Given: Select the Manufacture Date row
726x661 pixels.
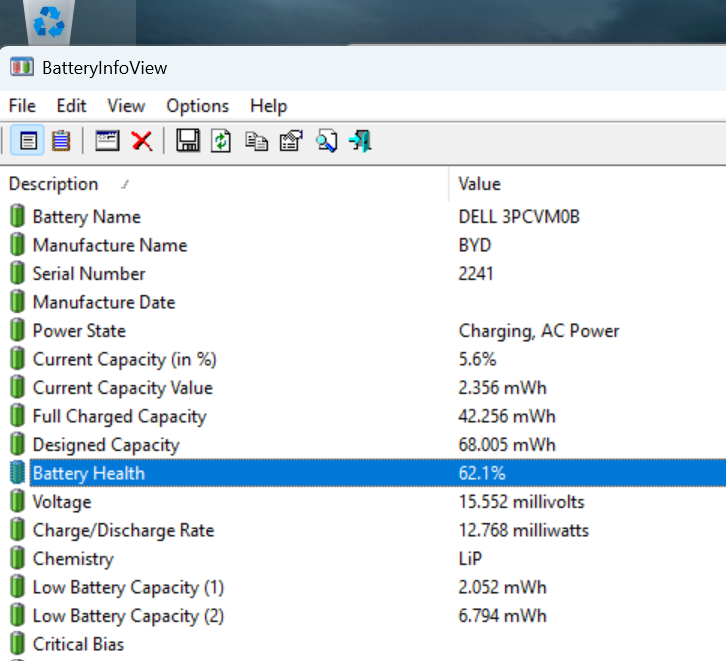Looking at the screenshot, I should [x=363, y=302].
